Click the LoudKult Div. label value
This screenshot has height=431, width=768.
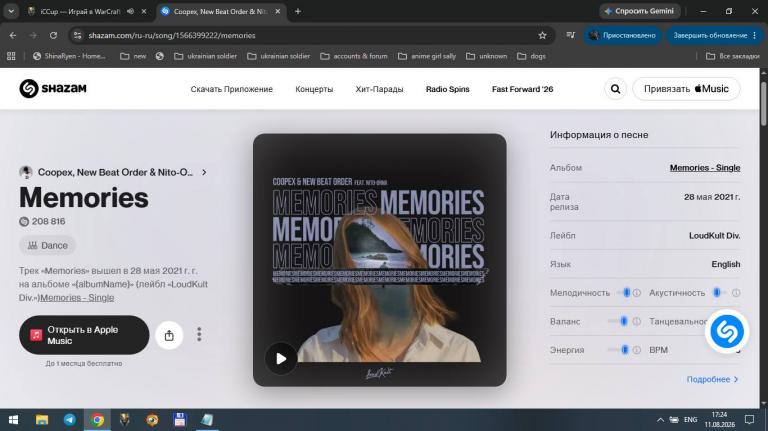click(x=715, y=236)
